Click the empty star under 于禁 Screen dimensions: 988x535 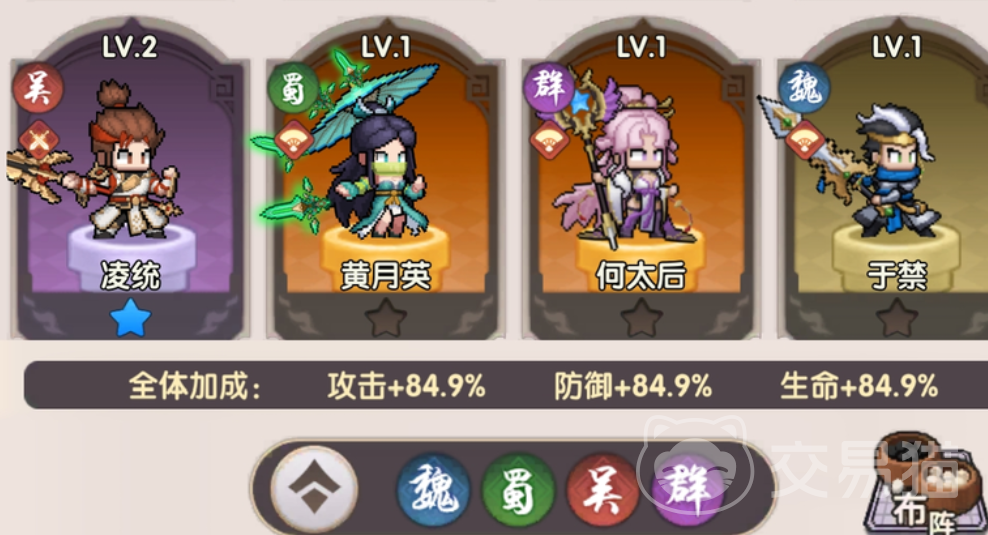tap(897, 318)
